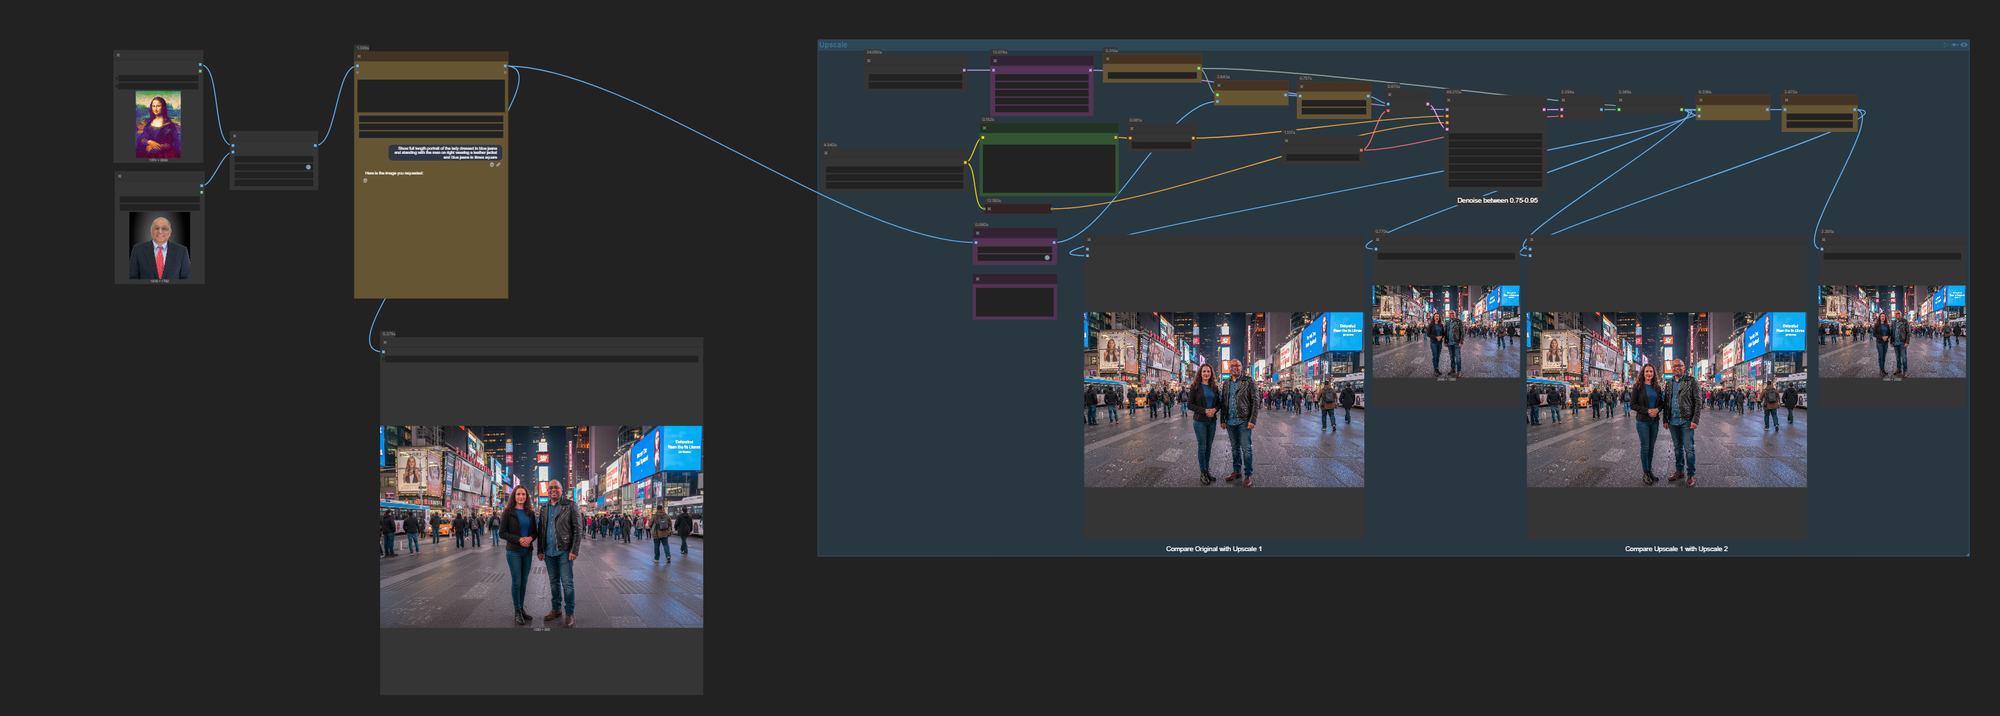Image resolution: width=2000 pixels, height=716 pixels.
Task: Click the bypass icon in Upscale group header
Action: coord(1955,45)
